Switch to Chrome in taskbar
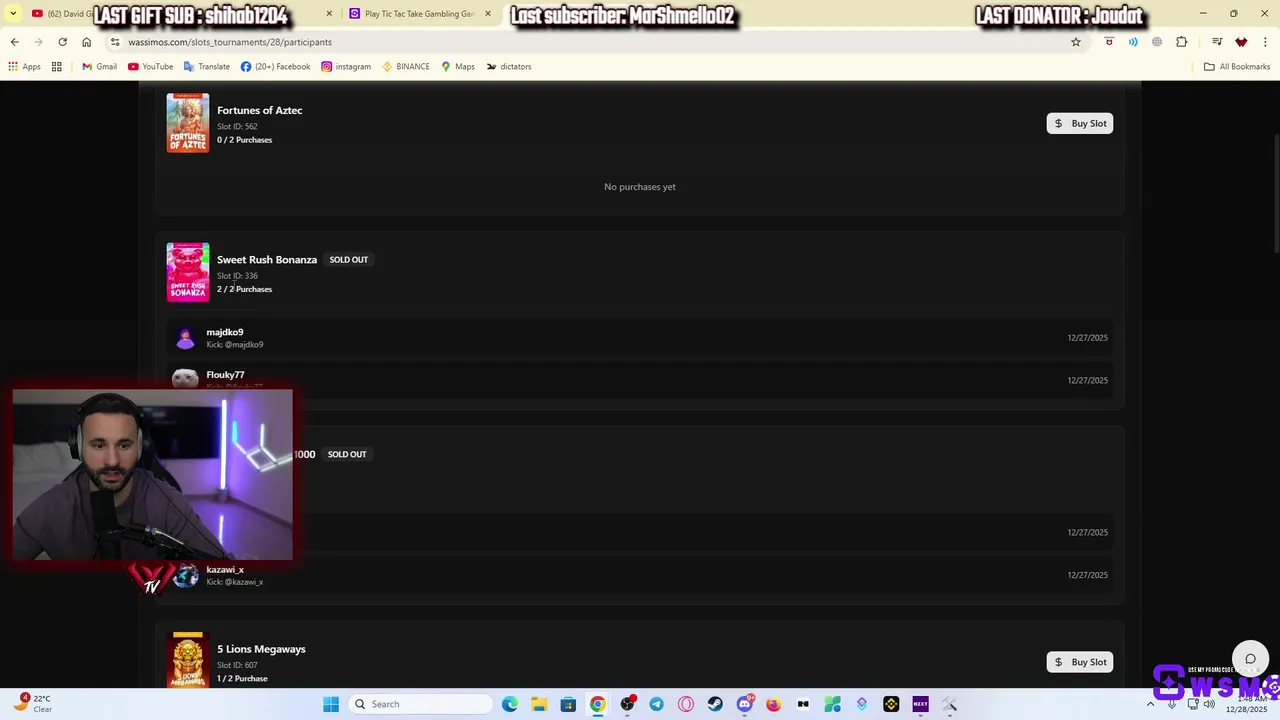 click(x=597, y=704)
